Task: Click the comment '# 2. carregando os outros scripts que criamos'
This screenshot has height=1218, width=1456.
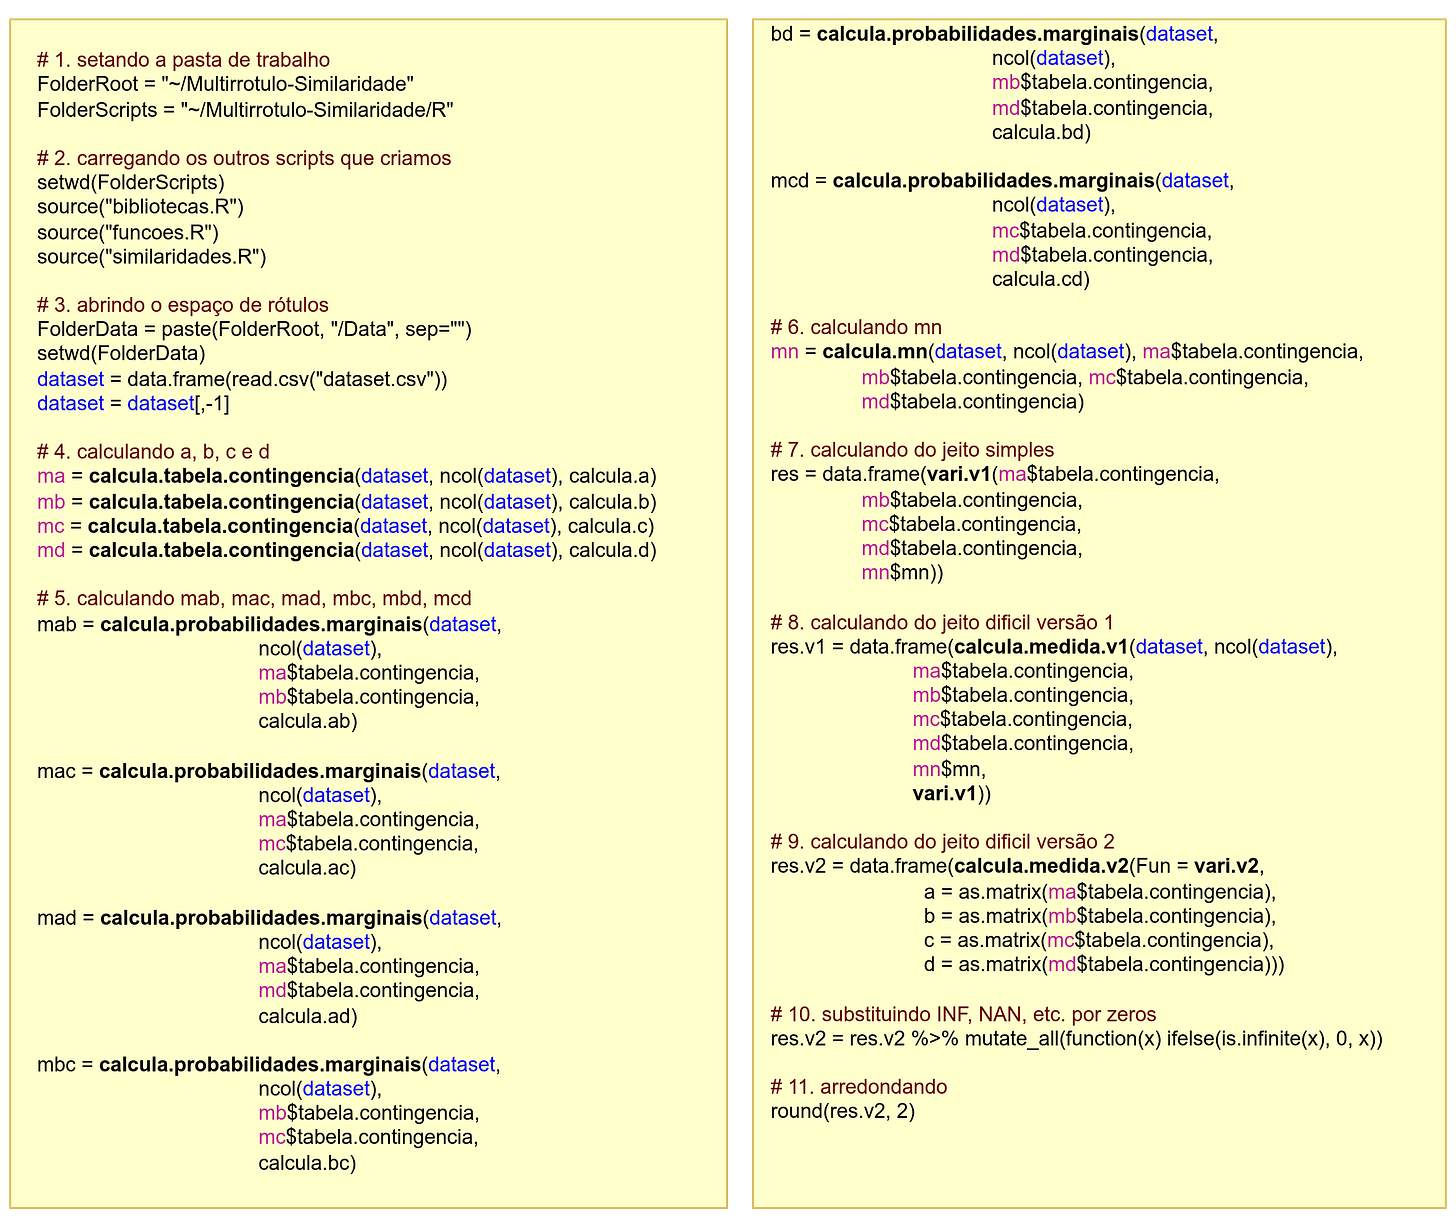Action: point(244,158)
